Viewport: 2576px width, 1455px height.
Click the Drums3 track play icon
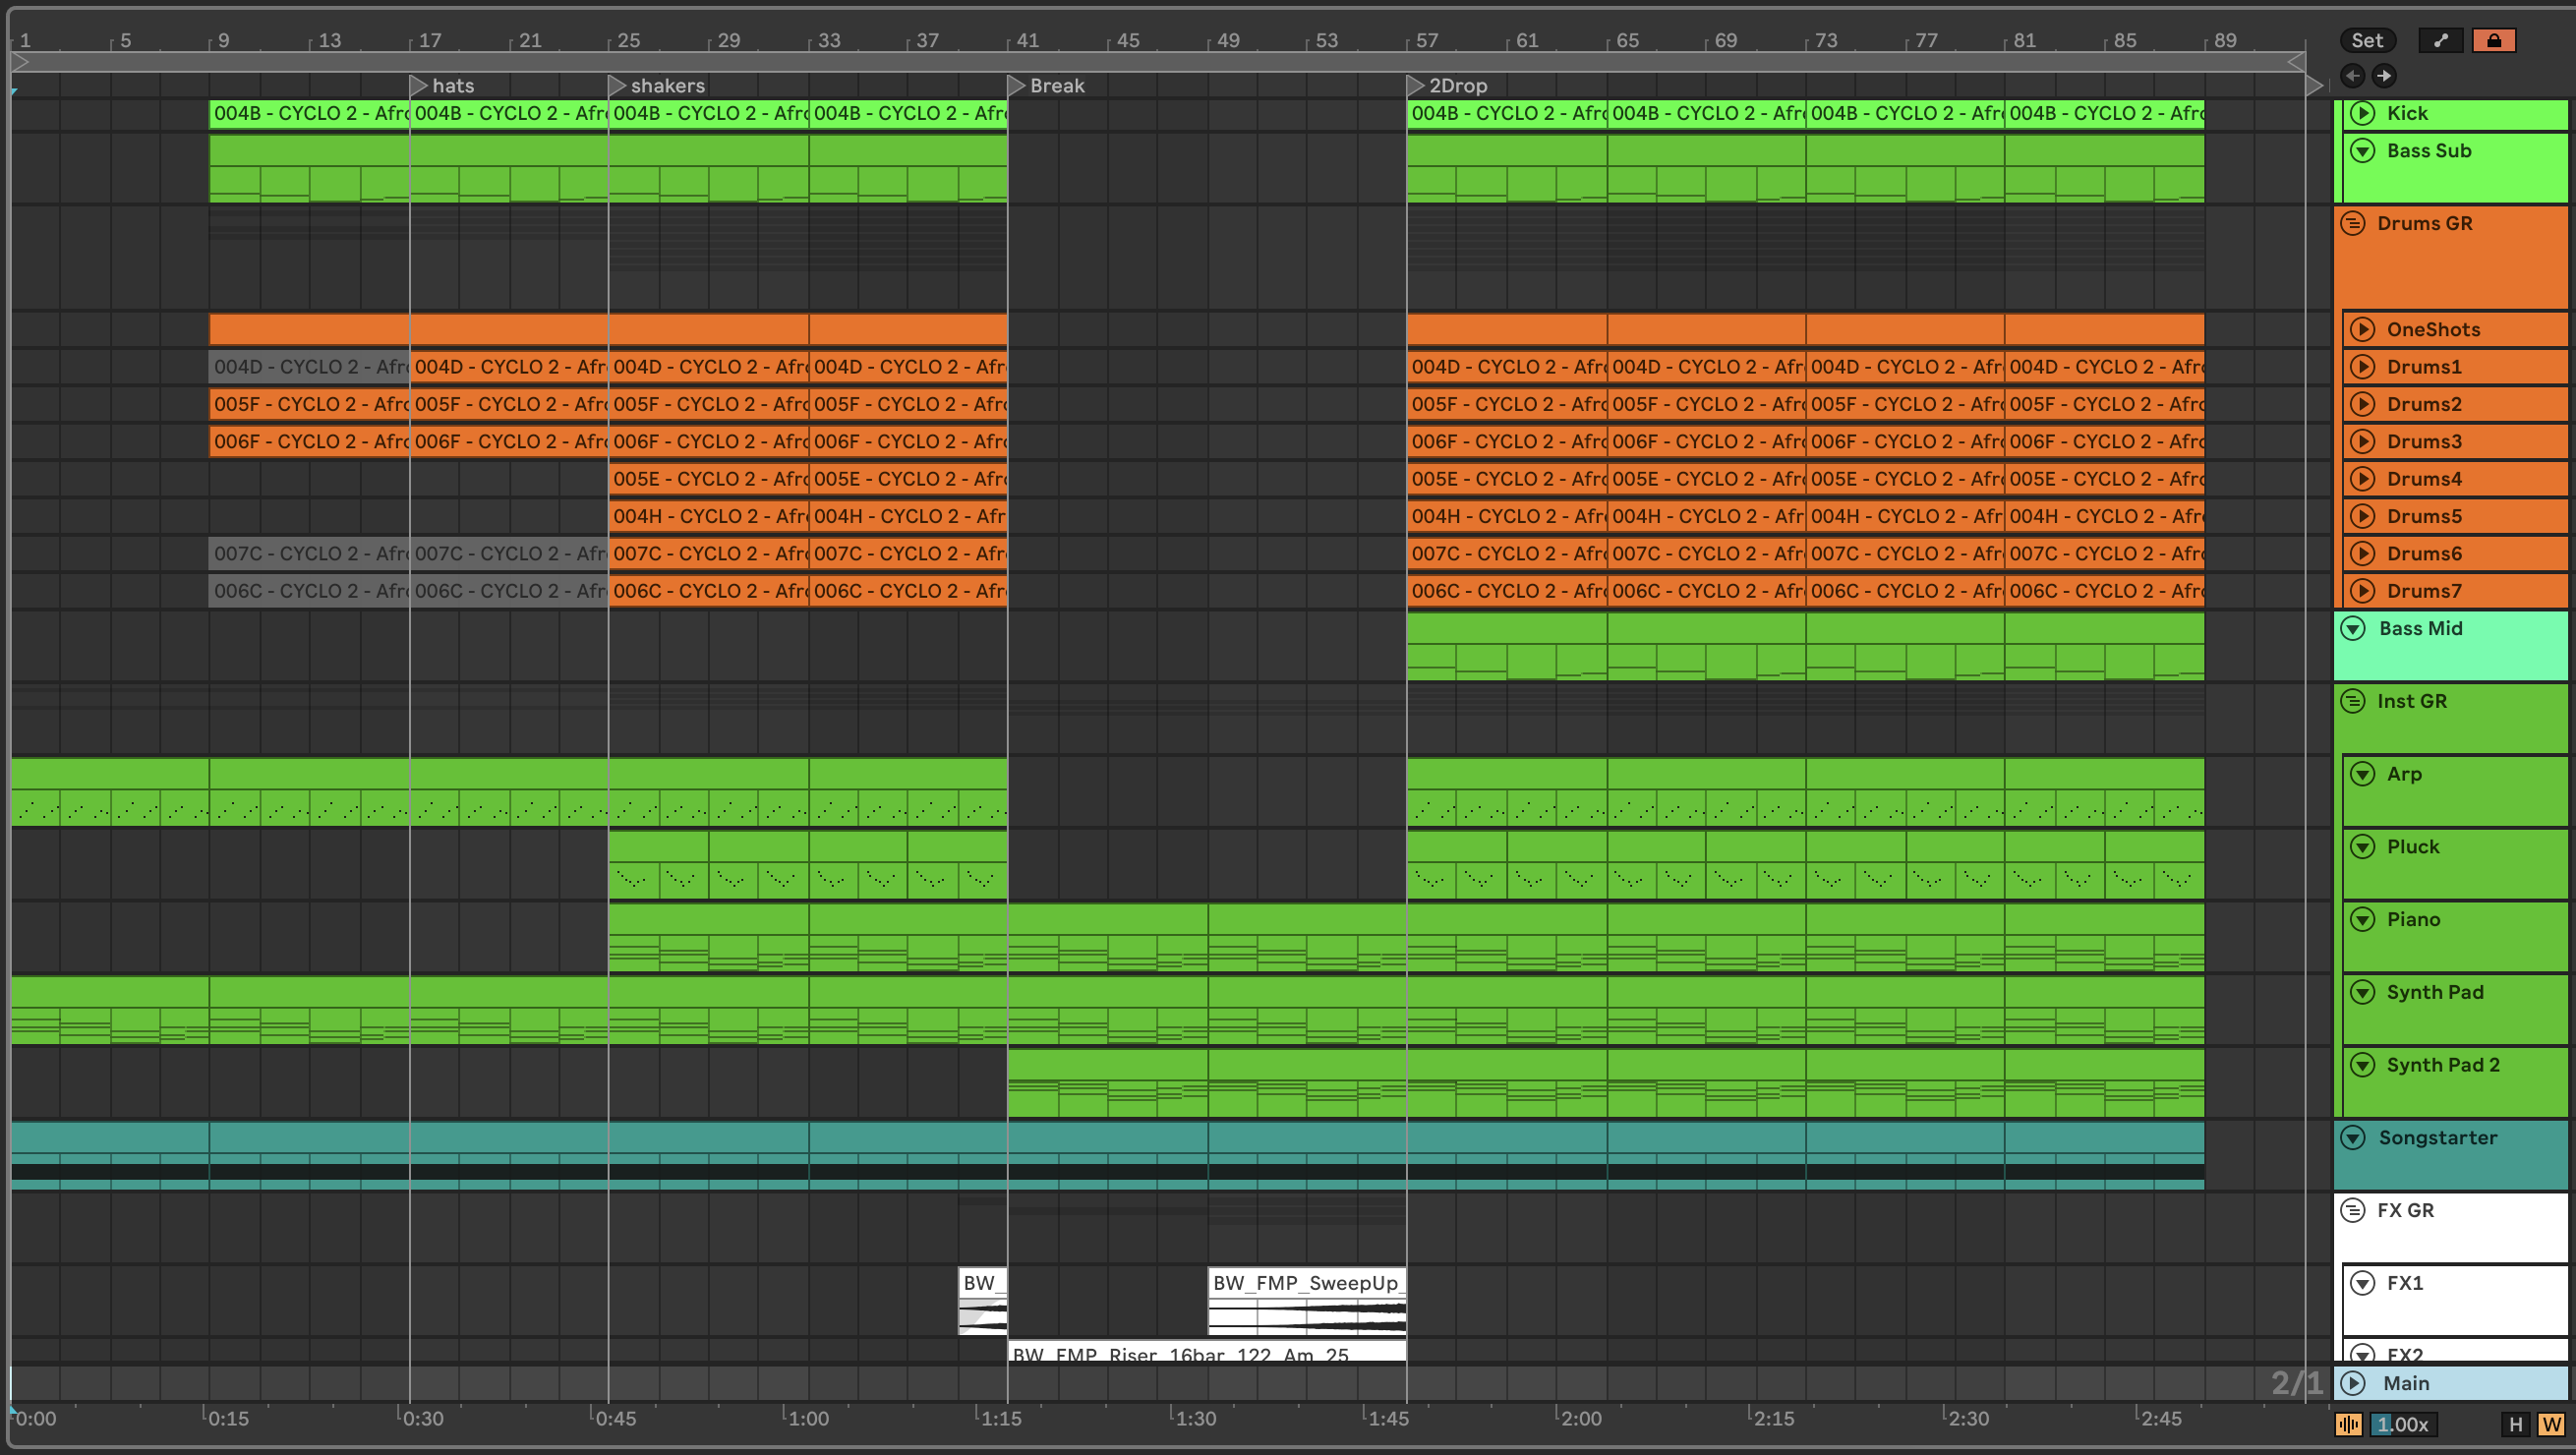[x=2362, y=441]
